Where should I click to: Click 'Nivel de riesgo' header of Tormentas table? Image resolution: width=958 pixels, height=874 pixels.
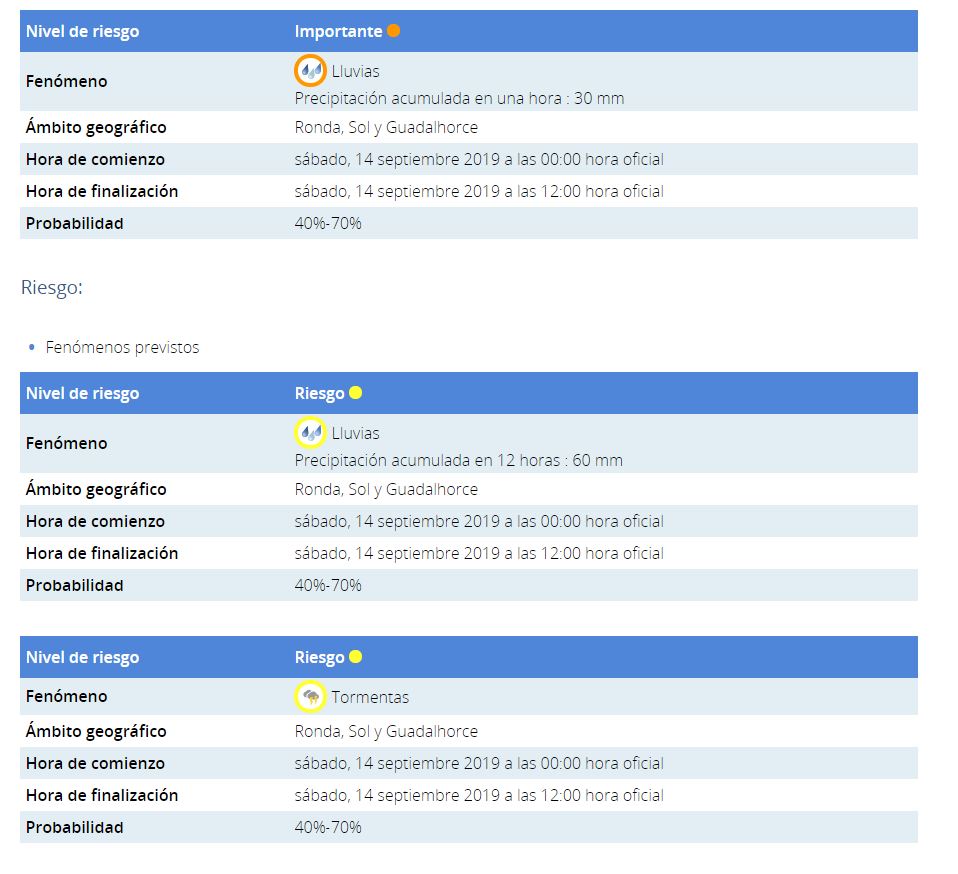coord(82,657)
